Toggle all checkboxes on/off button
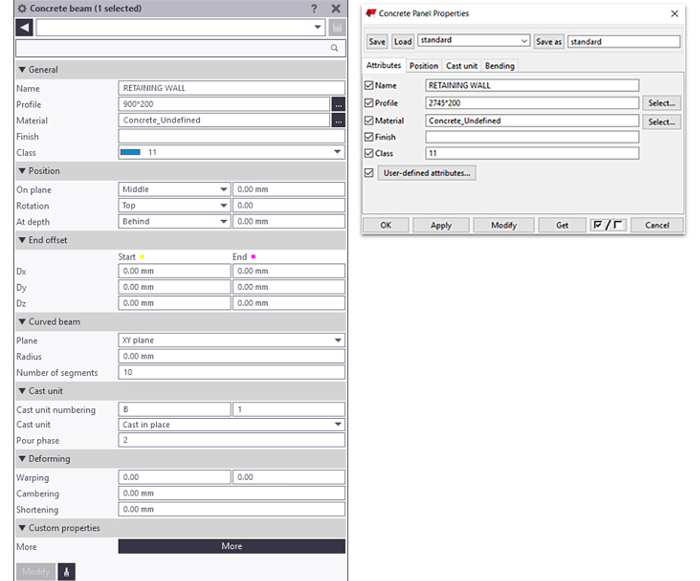The width and height of the screenshot is (700, 581). pyautogui.click(x=607, y=225)
